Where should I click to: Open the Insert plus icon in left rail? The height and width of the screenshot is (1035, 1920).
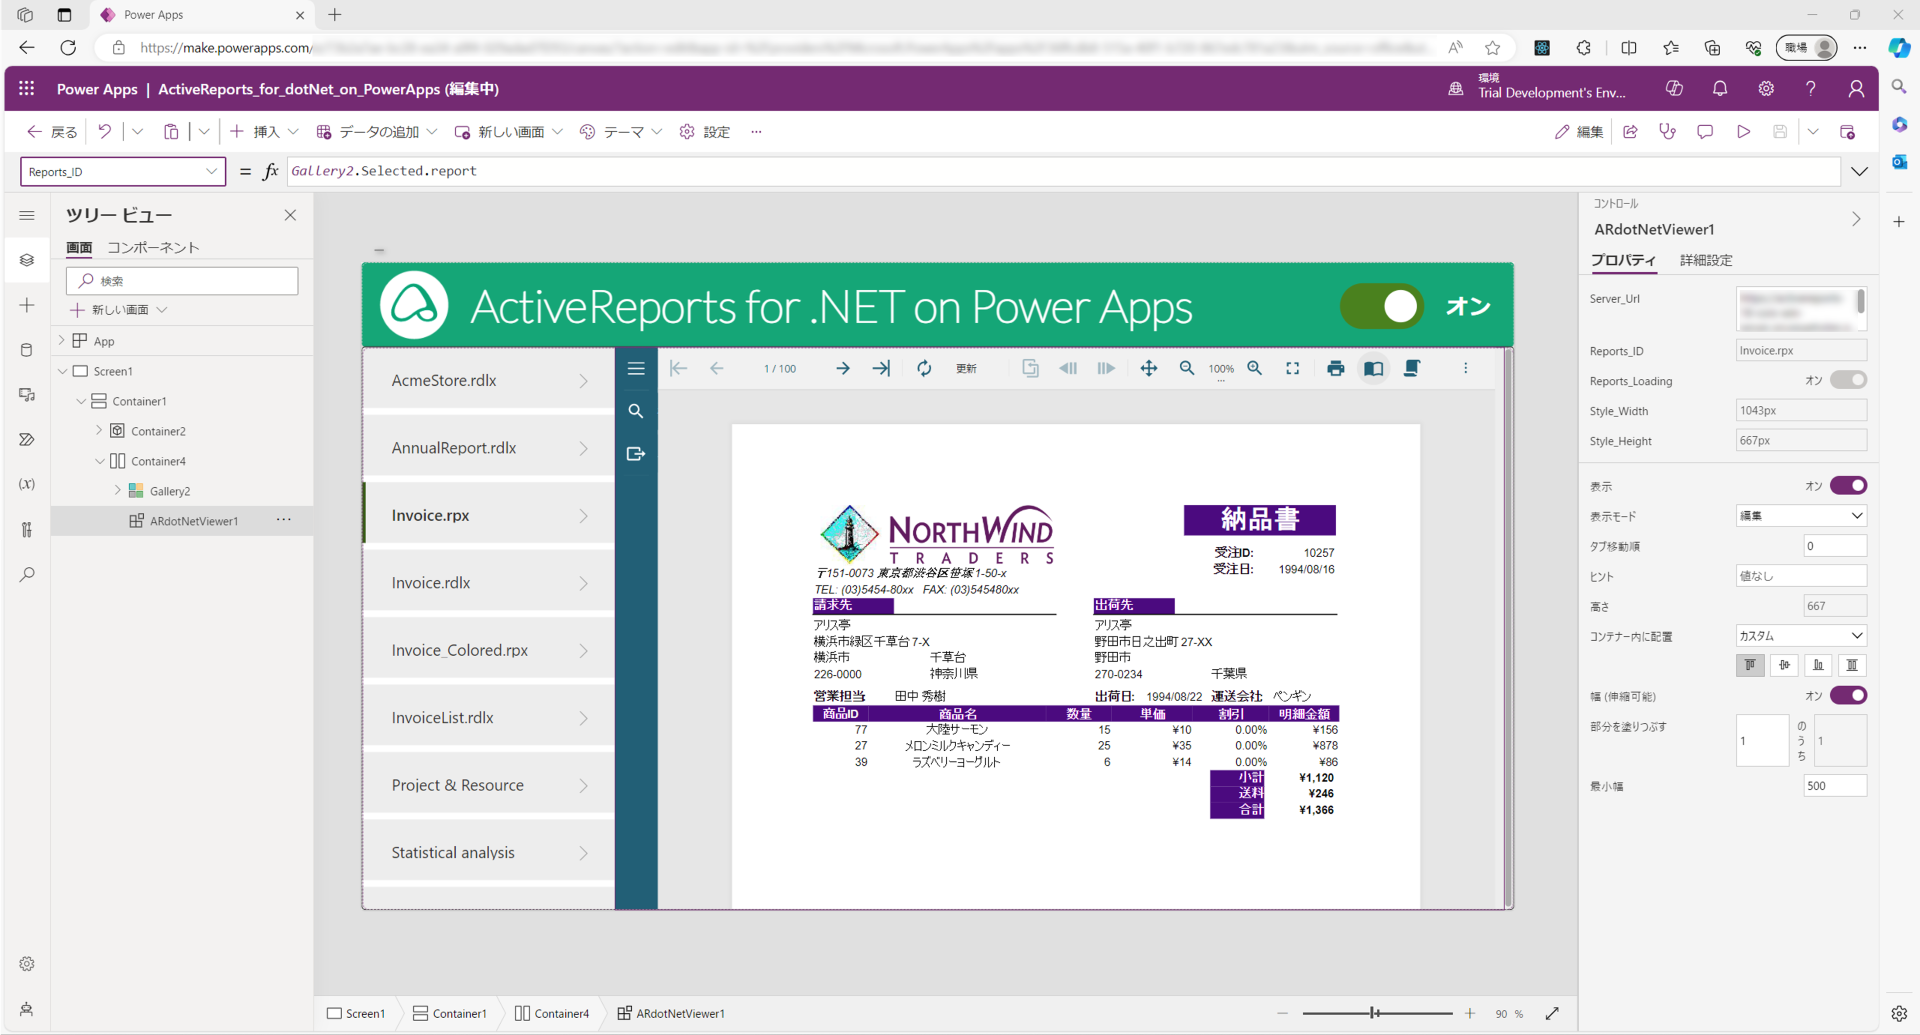pyautogui.click(x=27, y=305)
